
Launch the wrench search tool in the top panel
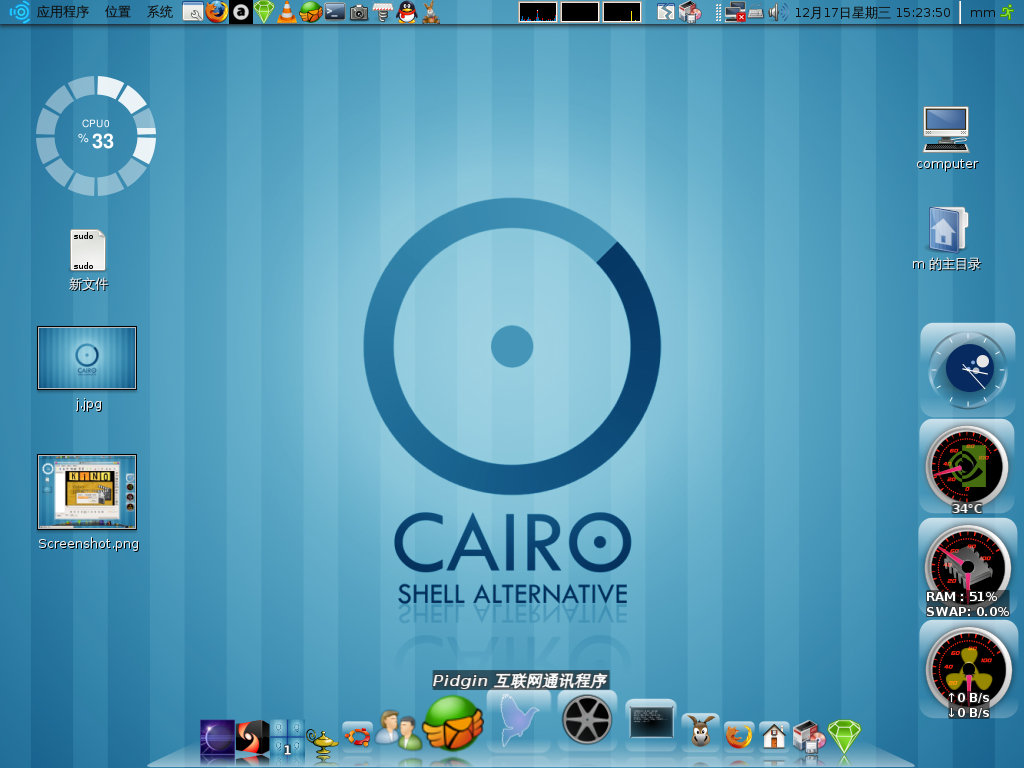point(193,12)
